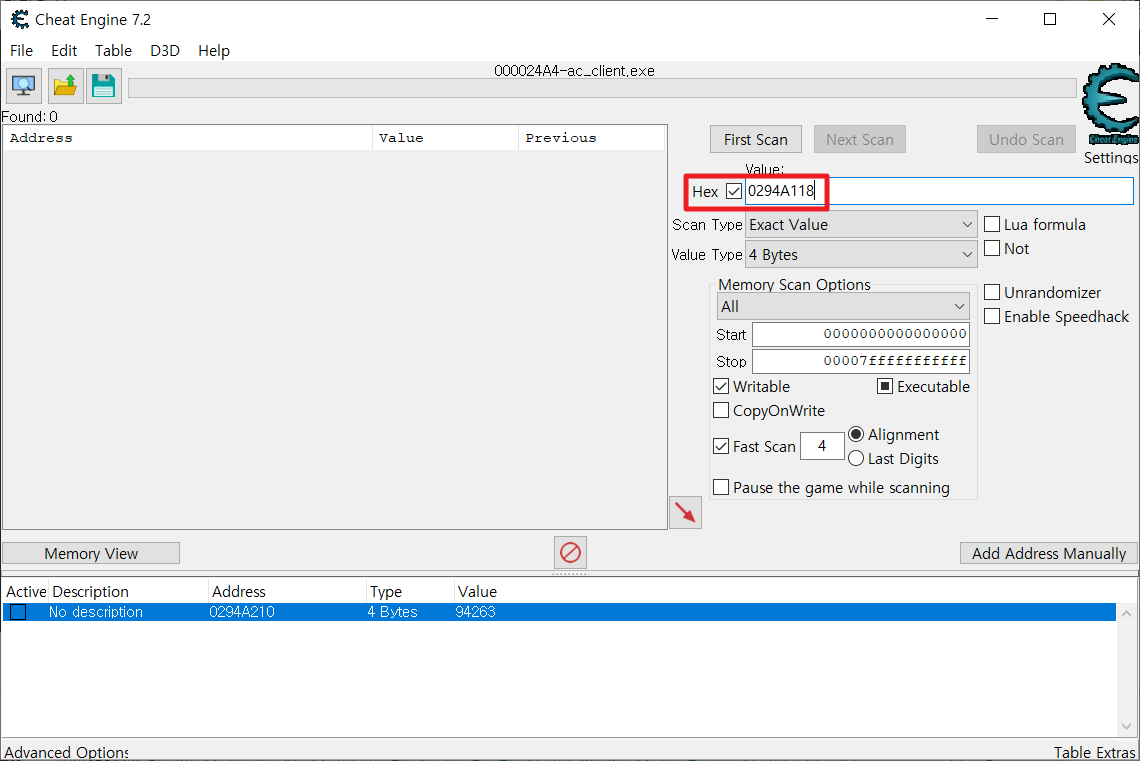Toggle Active checkbox for address 0294A210
Viewport: 1140px width, 761px height.
point(18,612)
